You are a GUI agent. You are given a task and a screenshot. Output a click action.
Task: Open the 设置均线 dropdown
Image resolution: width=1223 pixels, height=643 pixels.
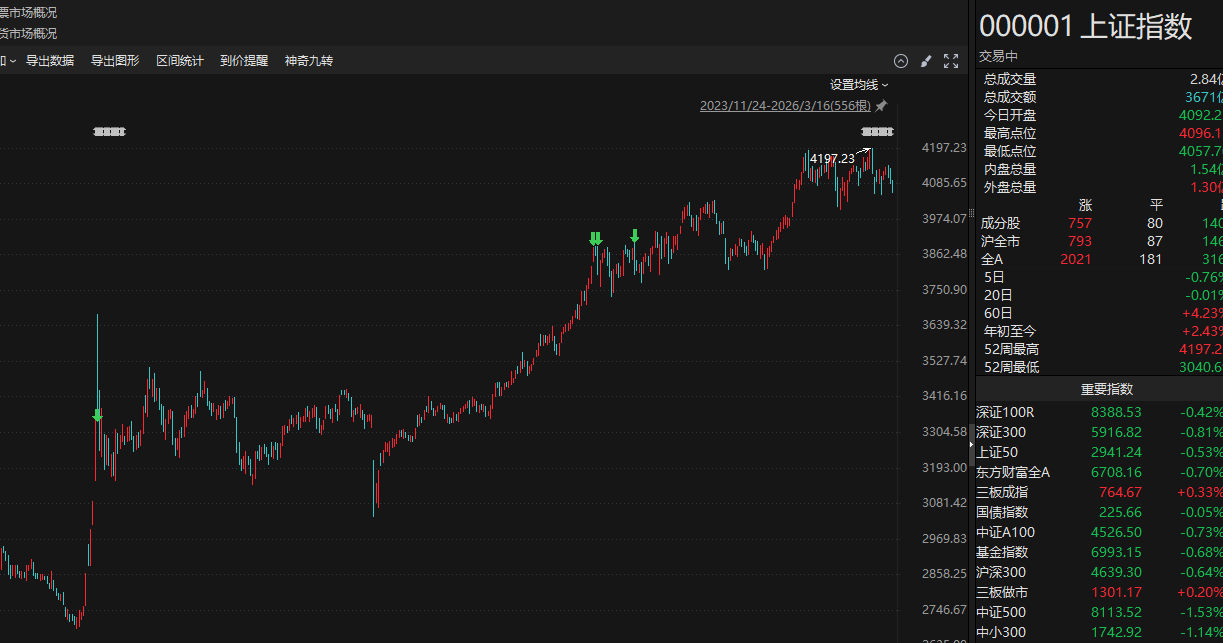pyautogui.click(x=858, y=85)
